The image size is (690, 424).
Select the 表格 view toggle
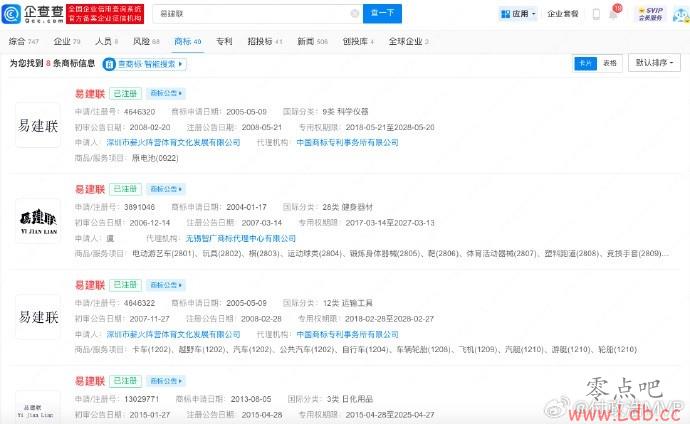pos(609,63)
